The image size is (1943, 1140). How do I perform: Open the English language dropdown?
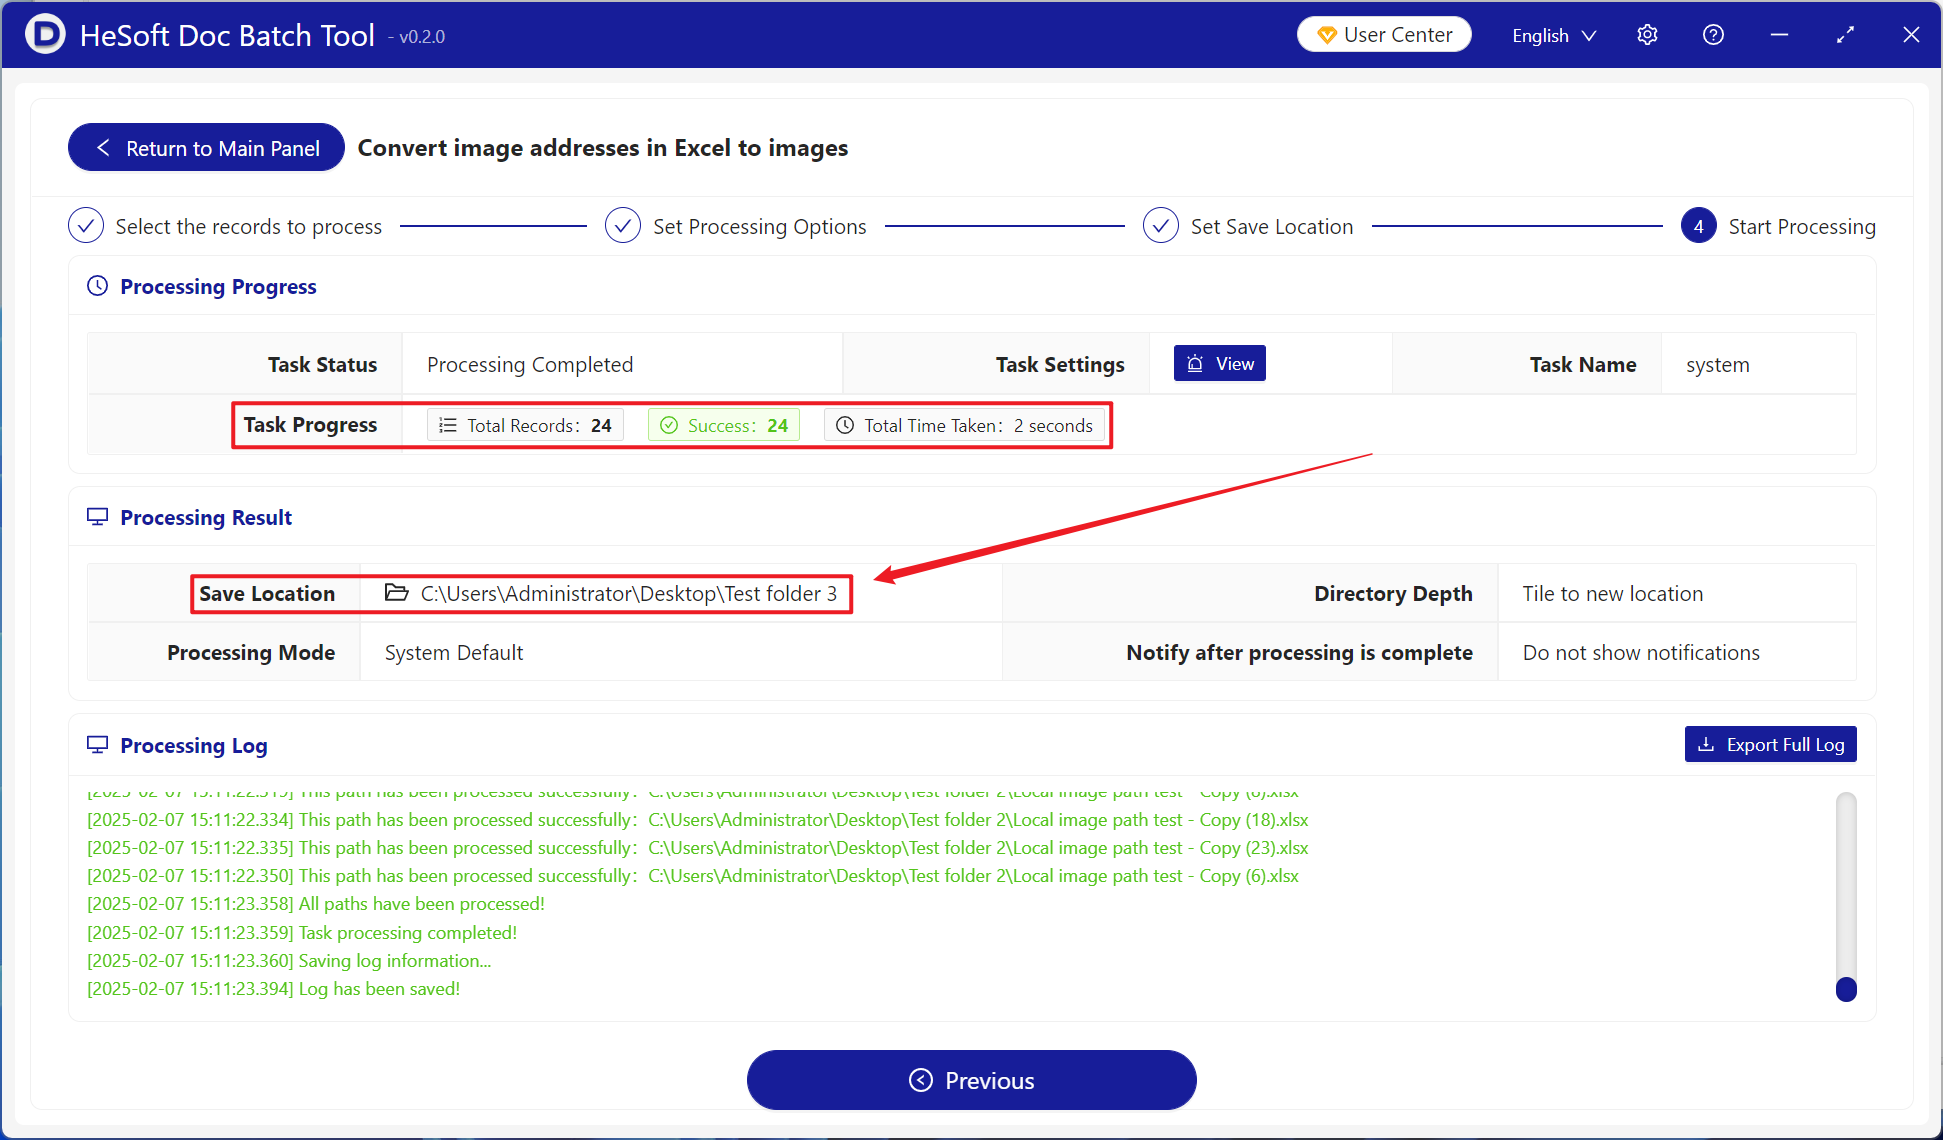[1553, 35]
